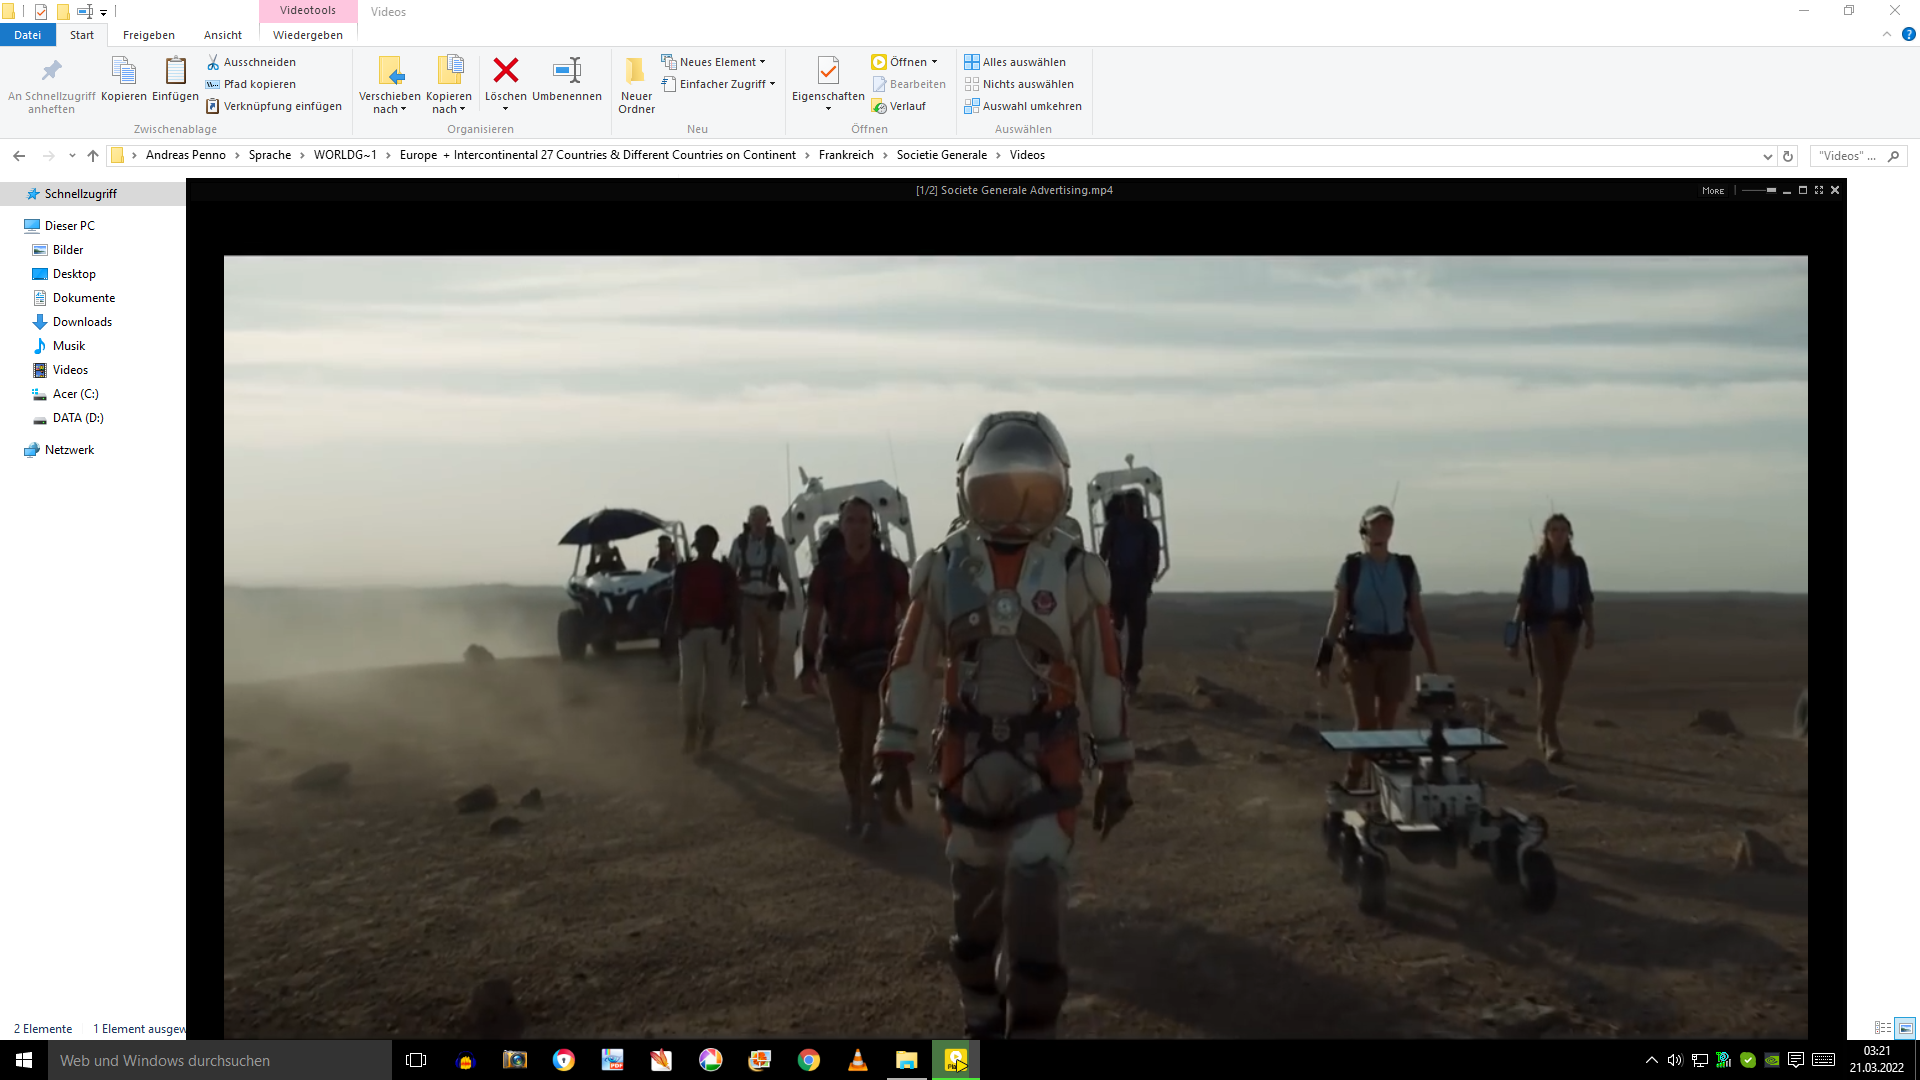
Task: Click the Videos search box
Action: click(x=1859, y=156)
